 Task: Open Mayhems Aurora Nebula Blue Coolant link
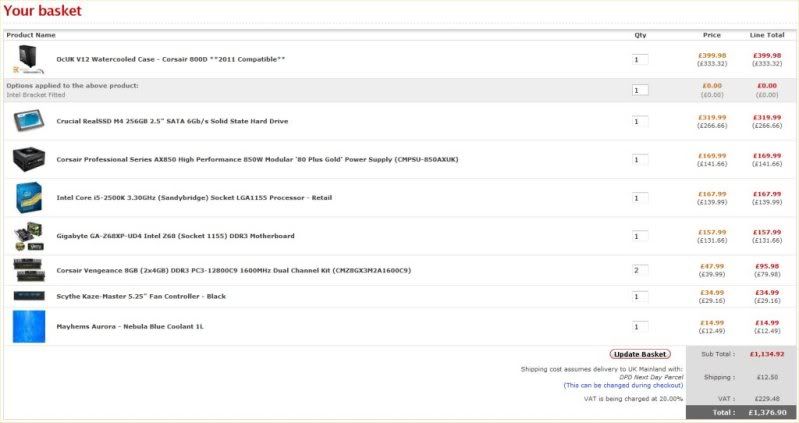pyautogui.click(x=130, y=327)
